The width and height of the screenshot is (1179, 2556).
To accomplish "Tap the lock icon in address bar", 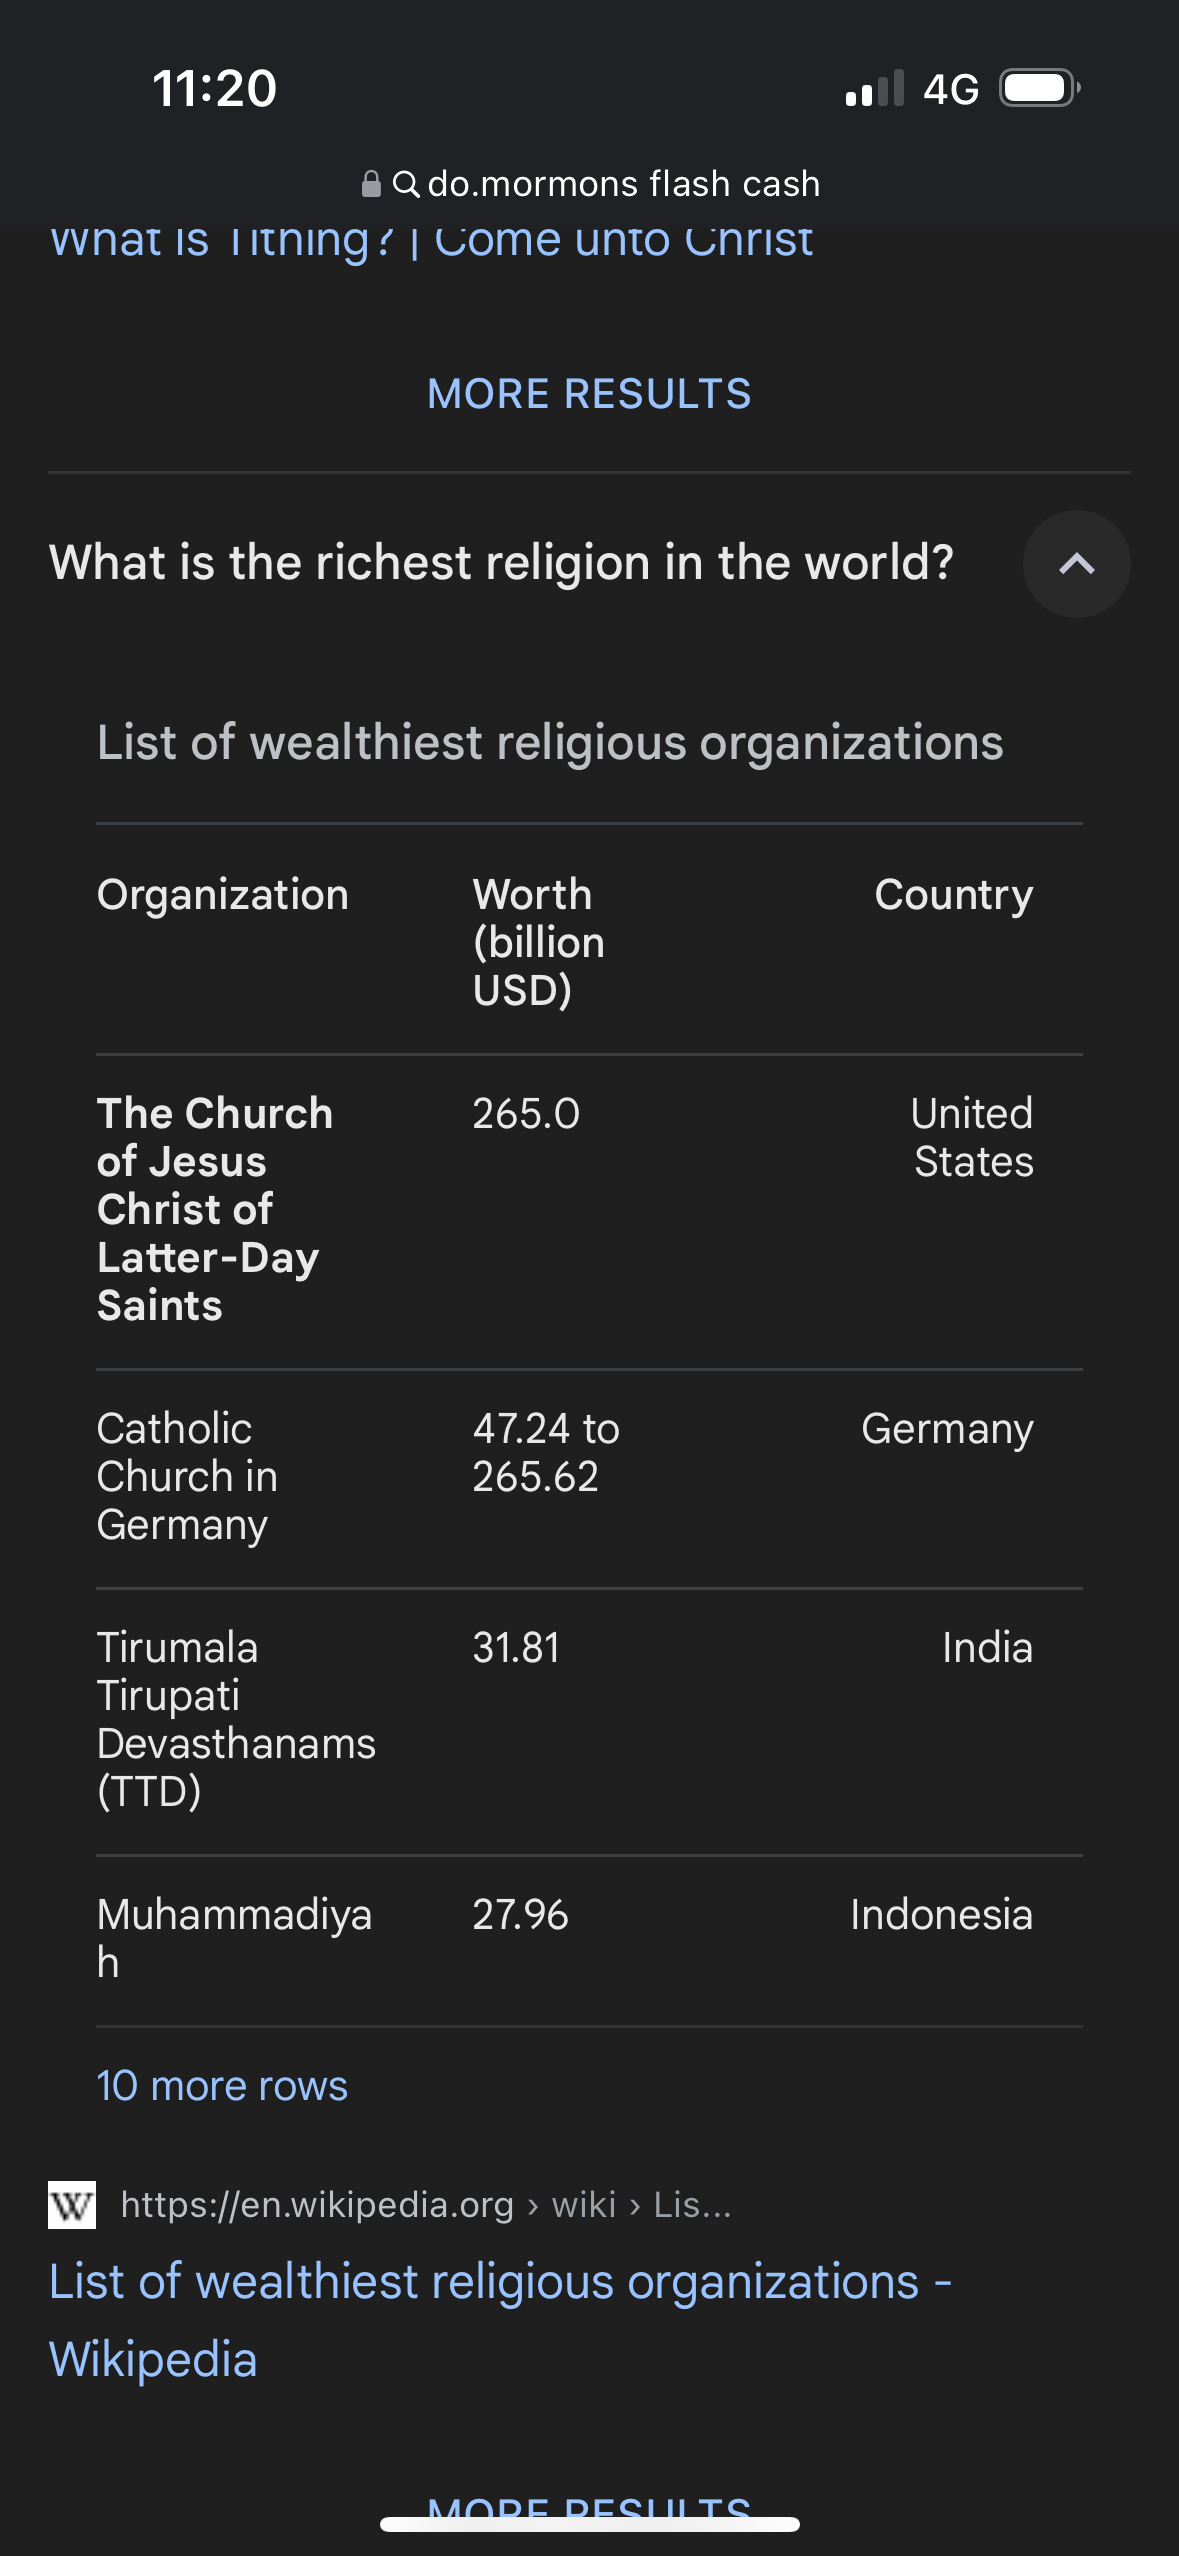I will (371, 184).
